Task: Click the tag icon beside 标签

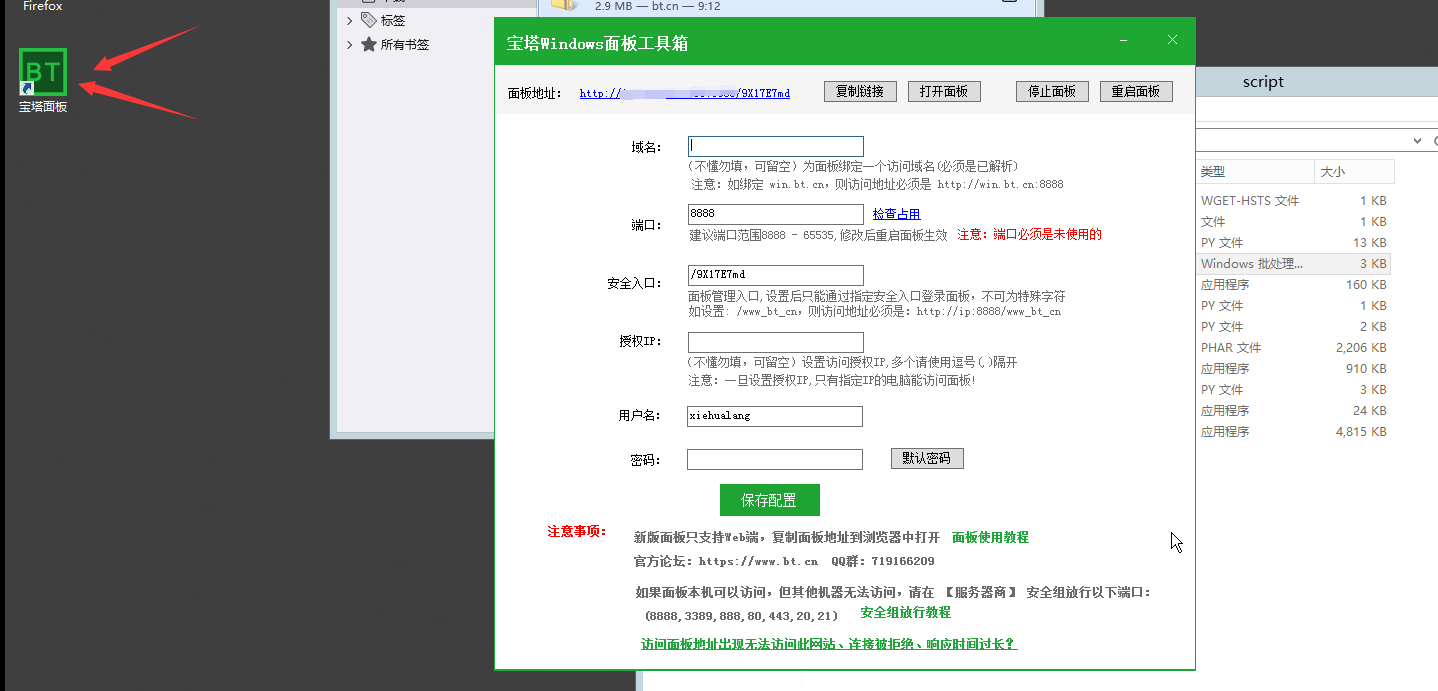Action: tap(369, 20)
